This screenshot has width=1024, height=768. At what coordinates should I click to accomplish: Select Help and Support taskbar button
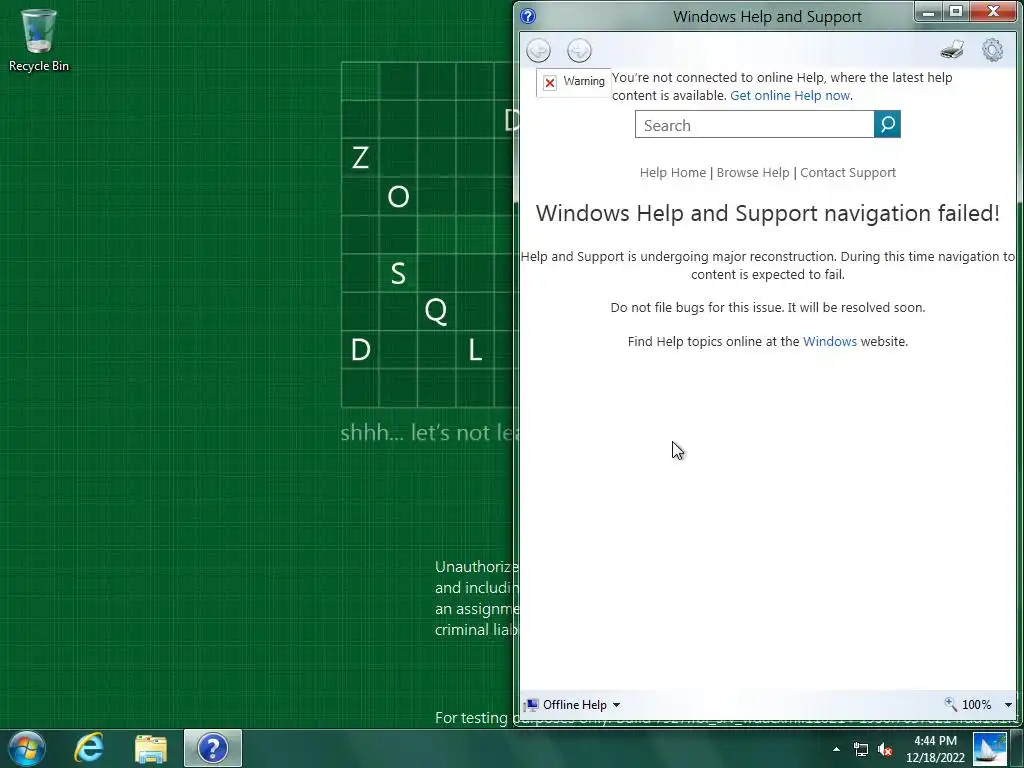[213, 748]
